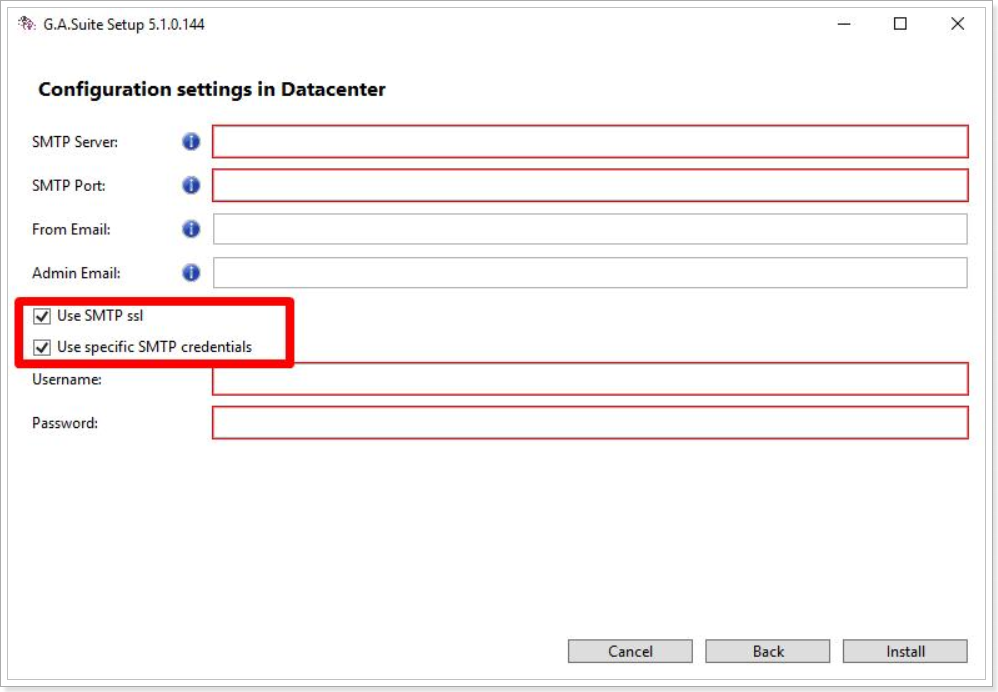This screenshot has width=998, height=692.
Task: Select the Password text box
Action: (x=590, y=423)
